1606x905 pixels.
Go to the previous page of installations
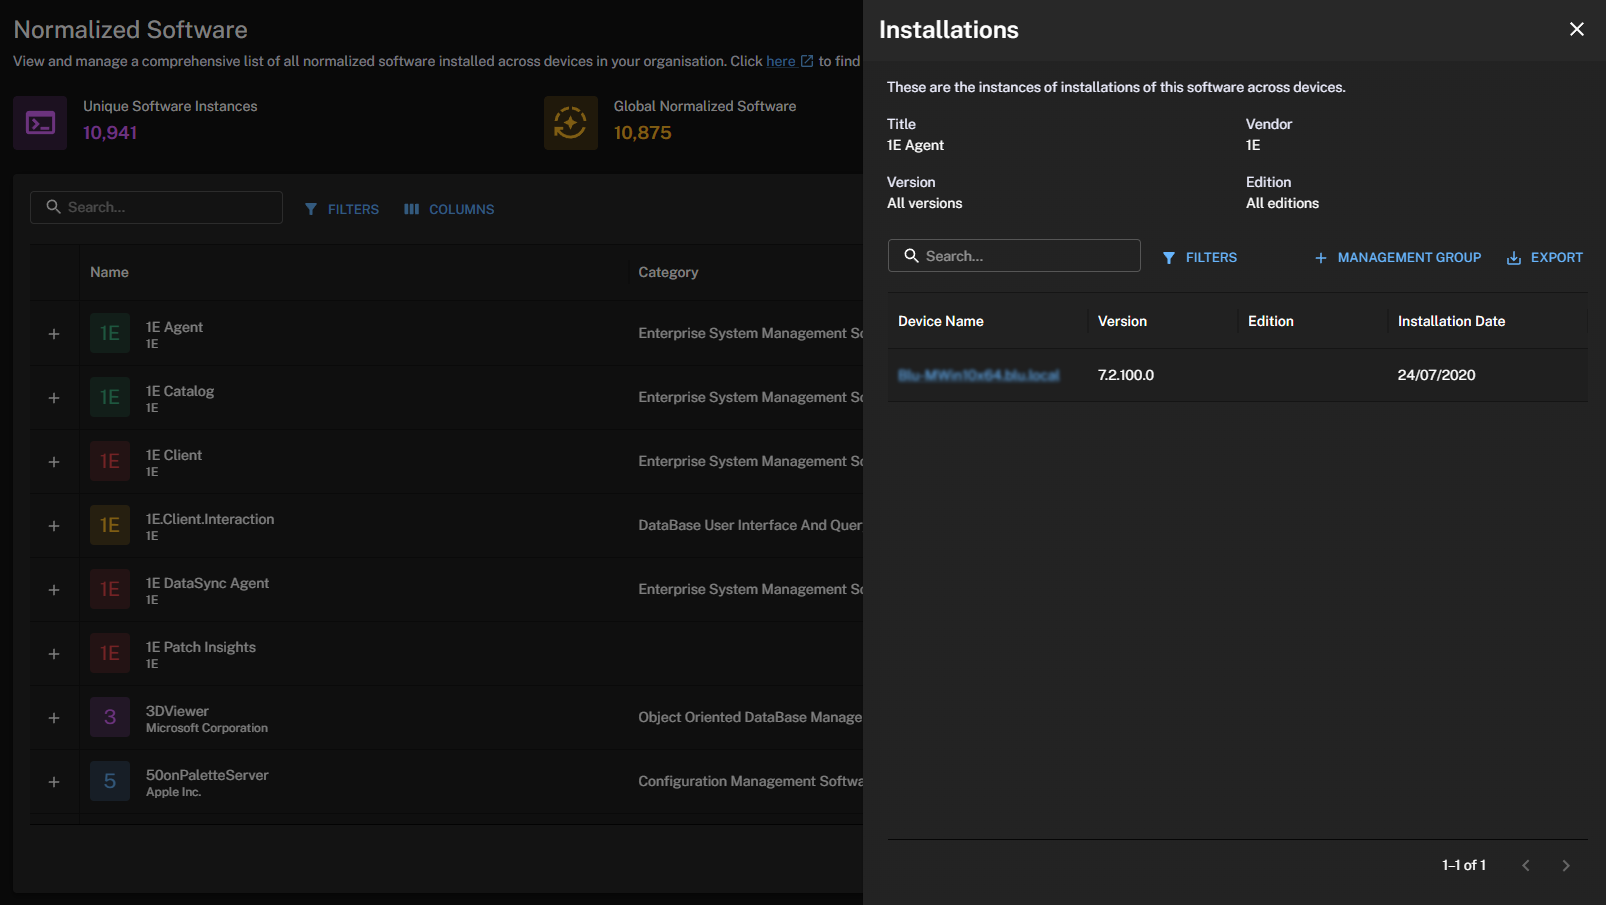click(x=1526, y=865)
